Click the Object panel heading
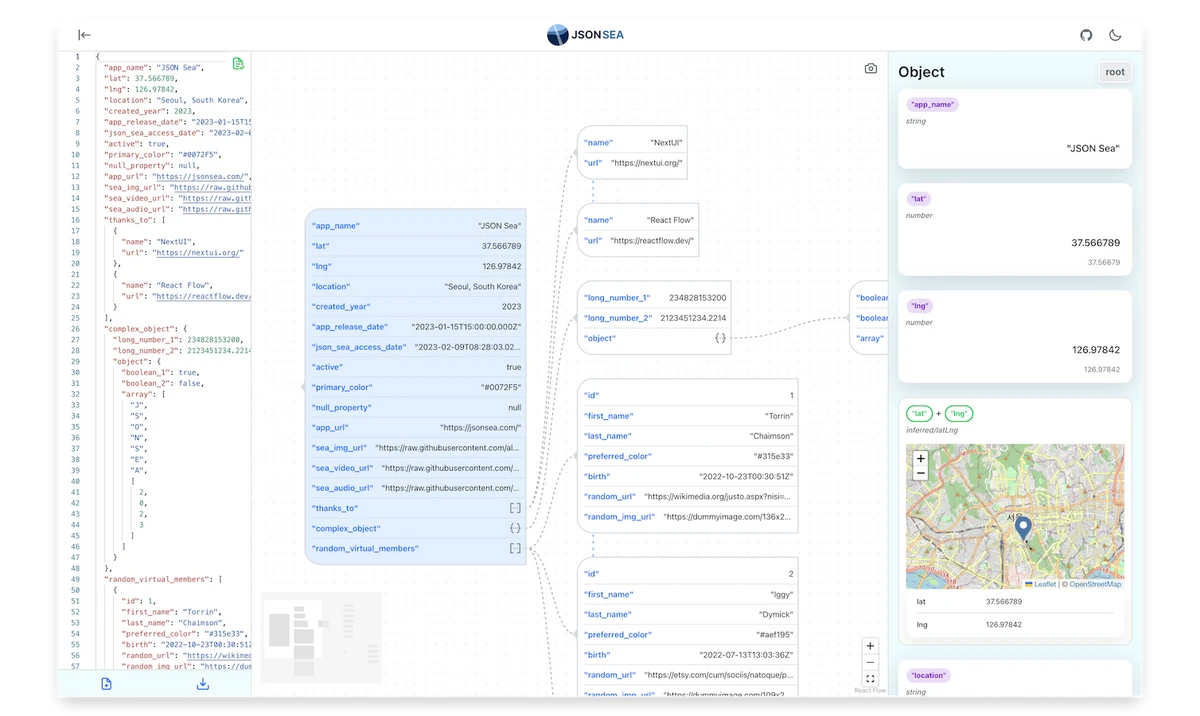The width and height of the screenshot is (1200, 716). coord(921,72)
